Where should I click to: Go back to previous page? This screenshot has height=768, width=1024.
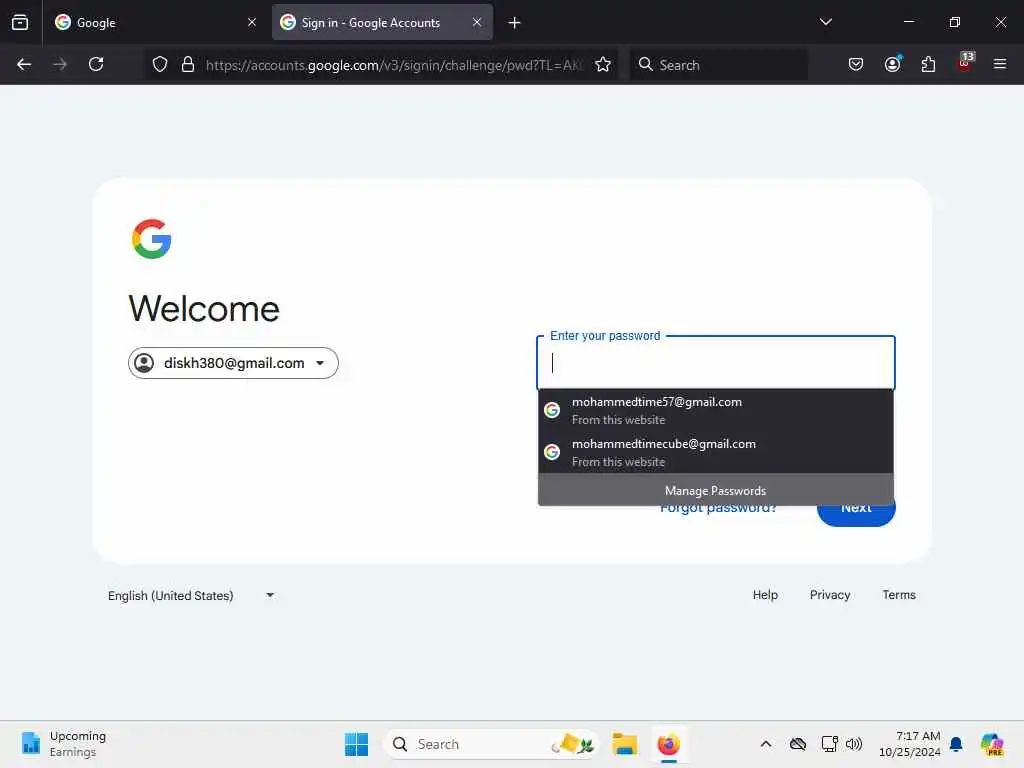tap(24, 64)
